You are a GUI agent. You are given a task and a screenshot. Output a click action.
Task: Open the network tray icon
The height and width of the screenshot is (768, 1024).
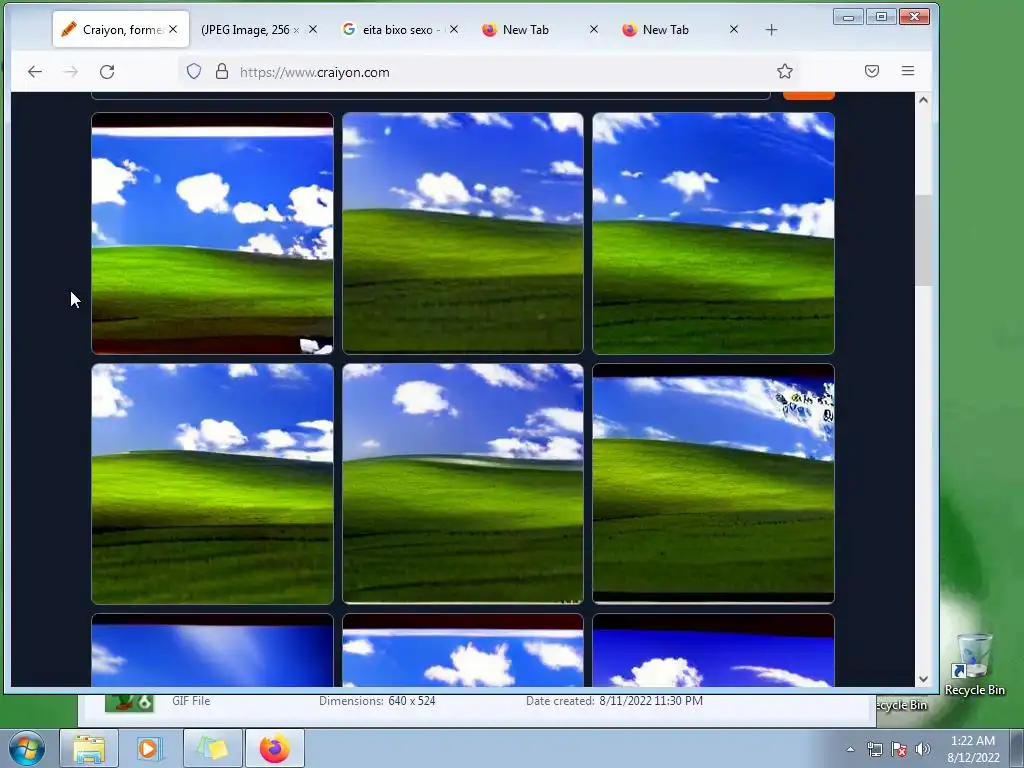pyautogui.click(x=874, y=749)
